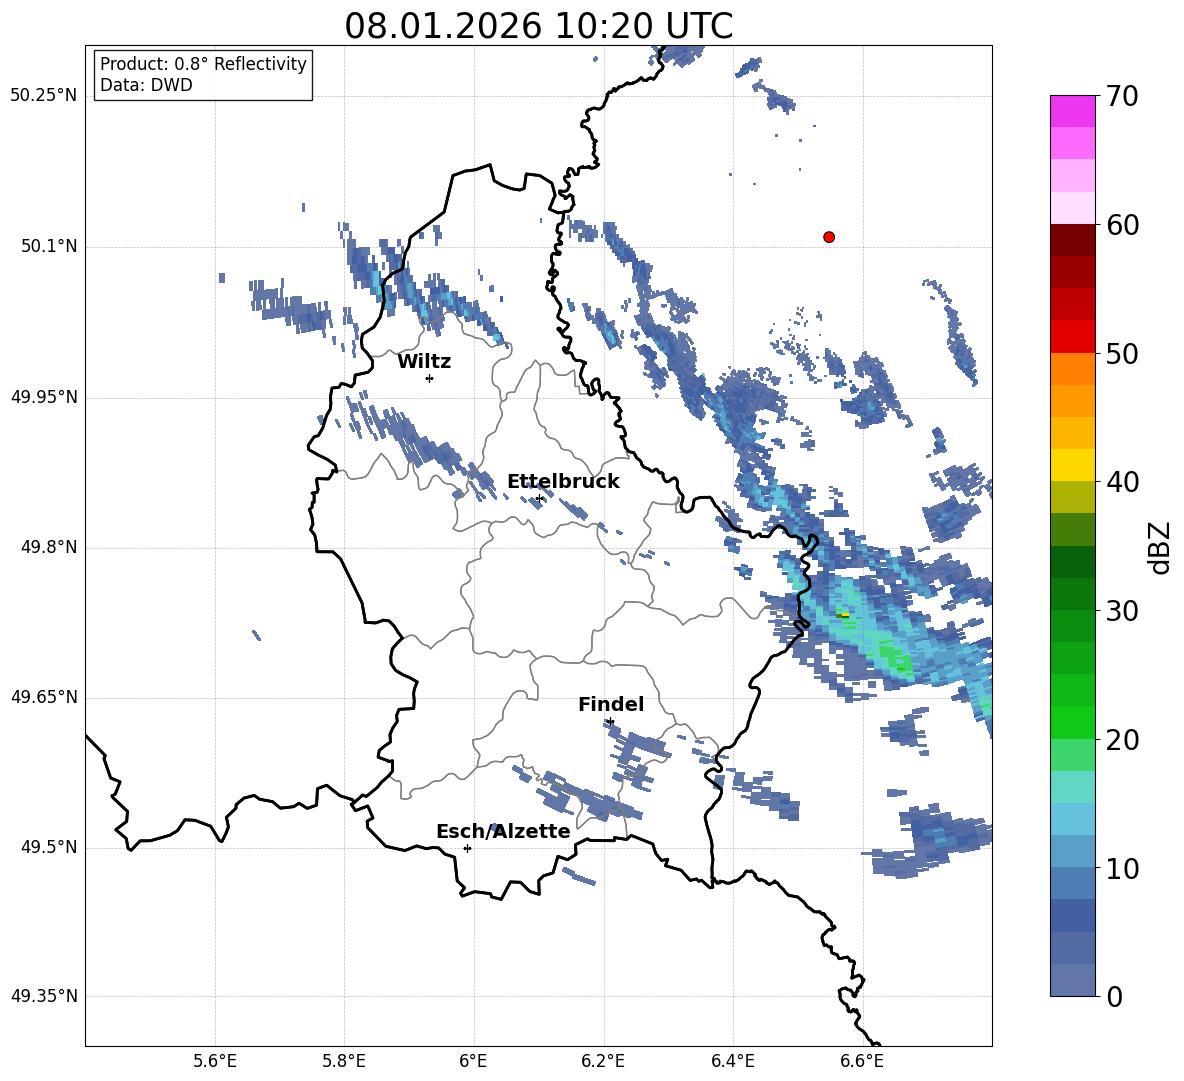The height and width of the screenshot is (1081, 1184).
Task: Click the yellow high-reflectivity pixel in the east cell
Action: (x=844, y=616)
